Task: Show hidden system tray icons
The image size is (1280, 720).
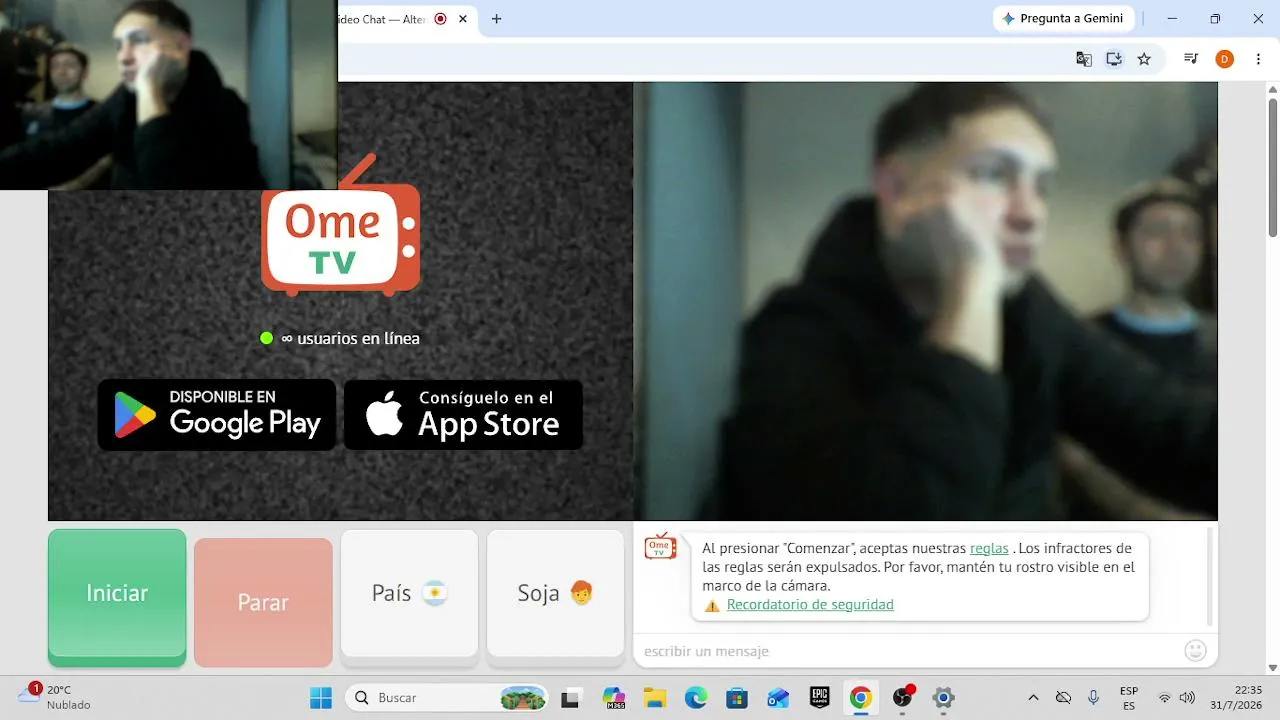Action: [1033, 697]
